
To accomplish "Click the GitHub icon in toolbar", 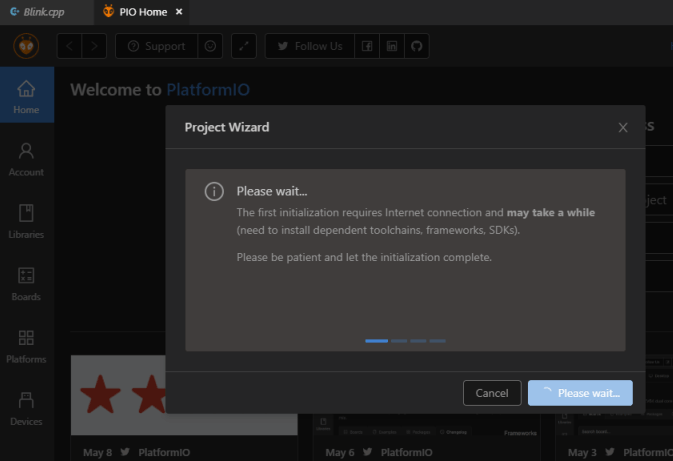I will coord(417,46).
